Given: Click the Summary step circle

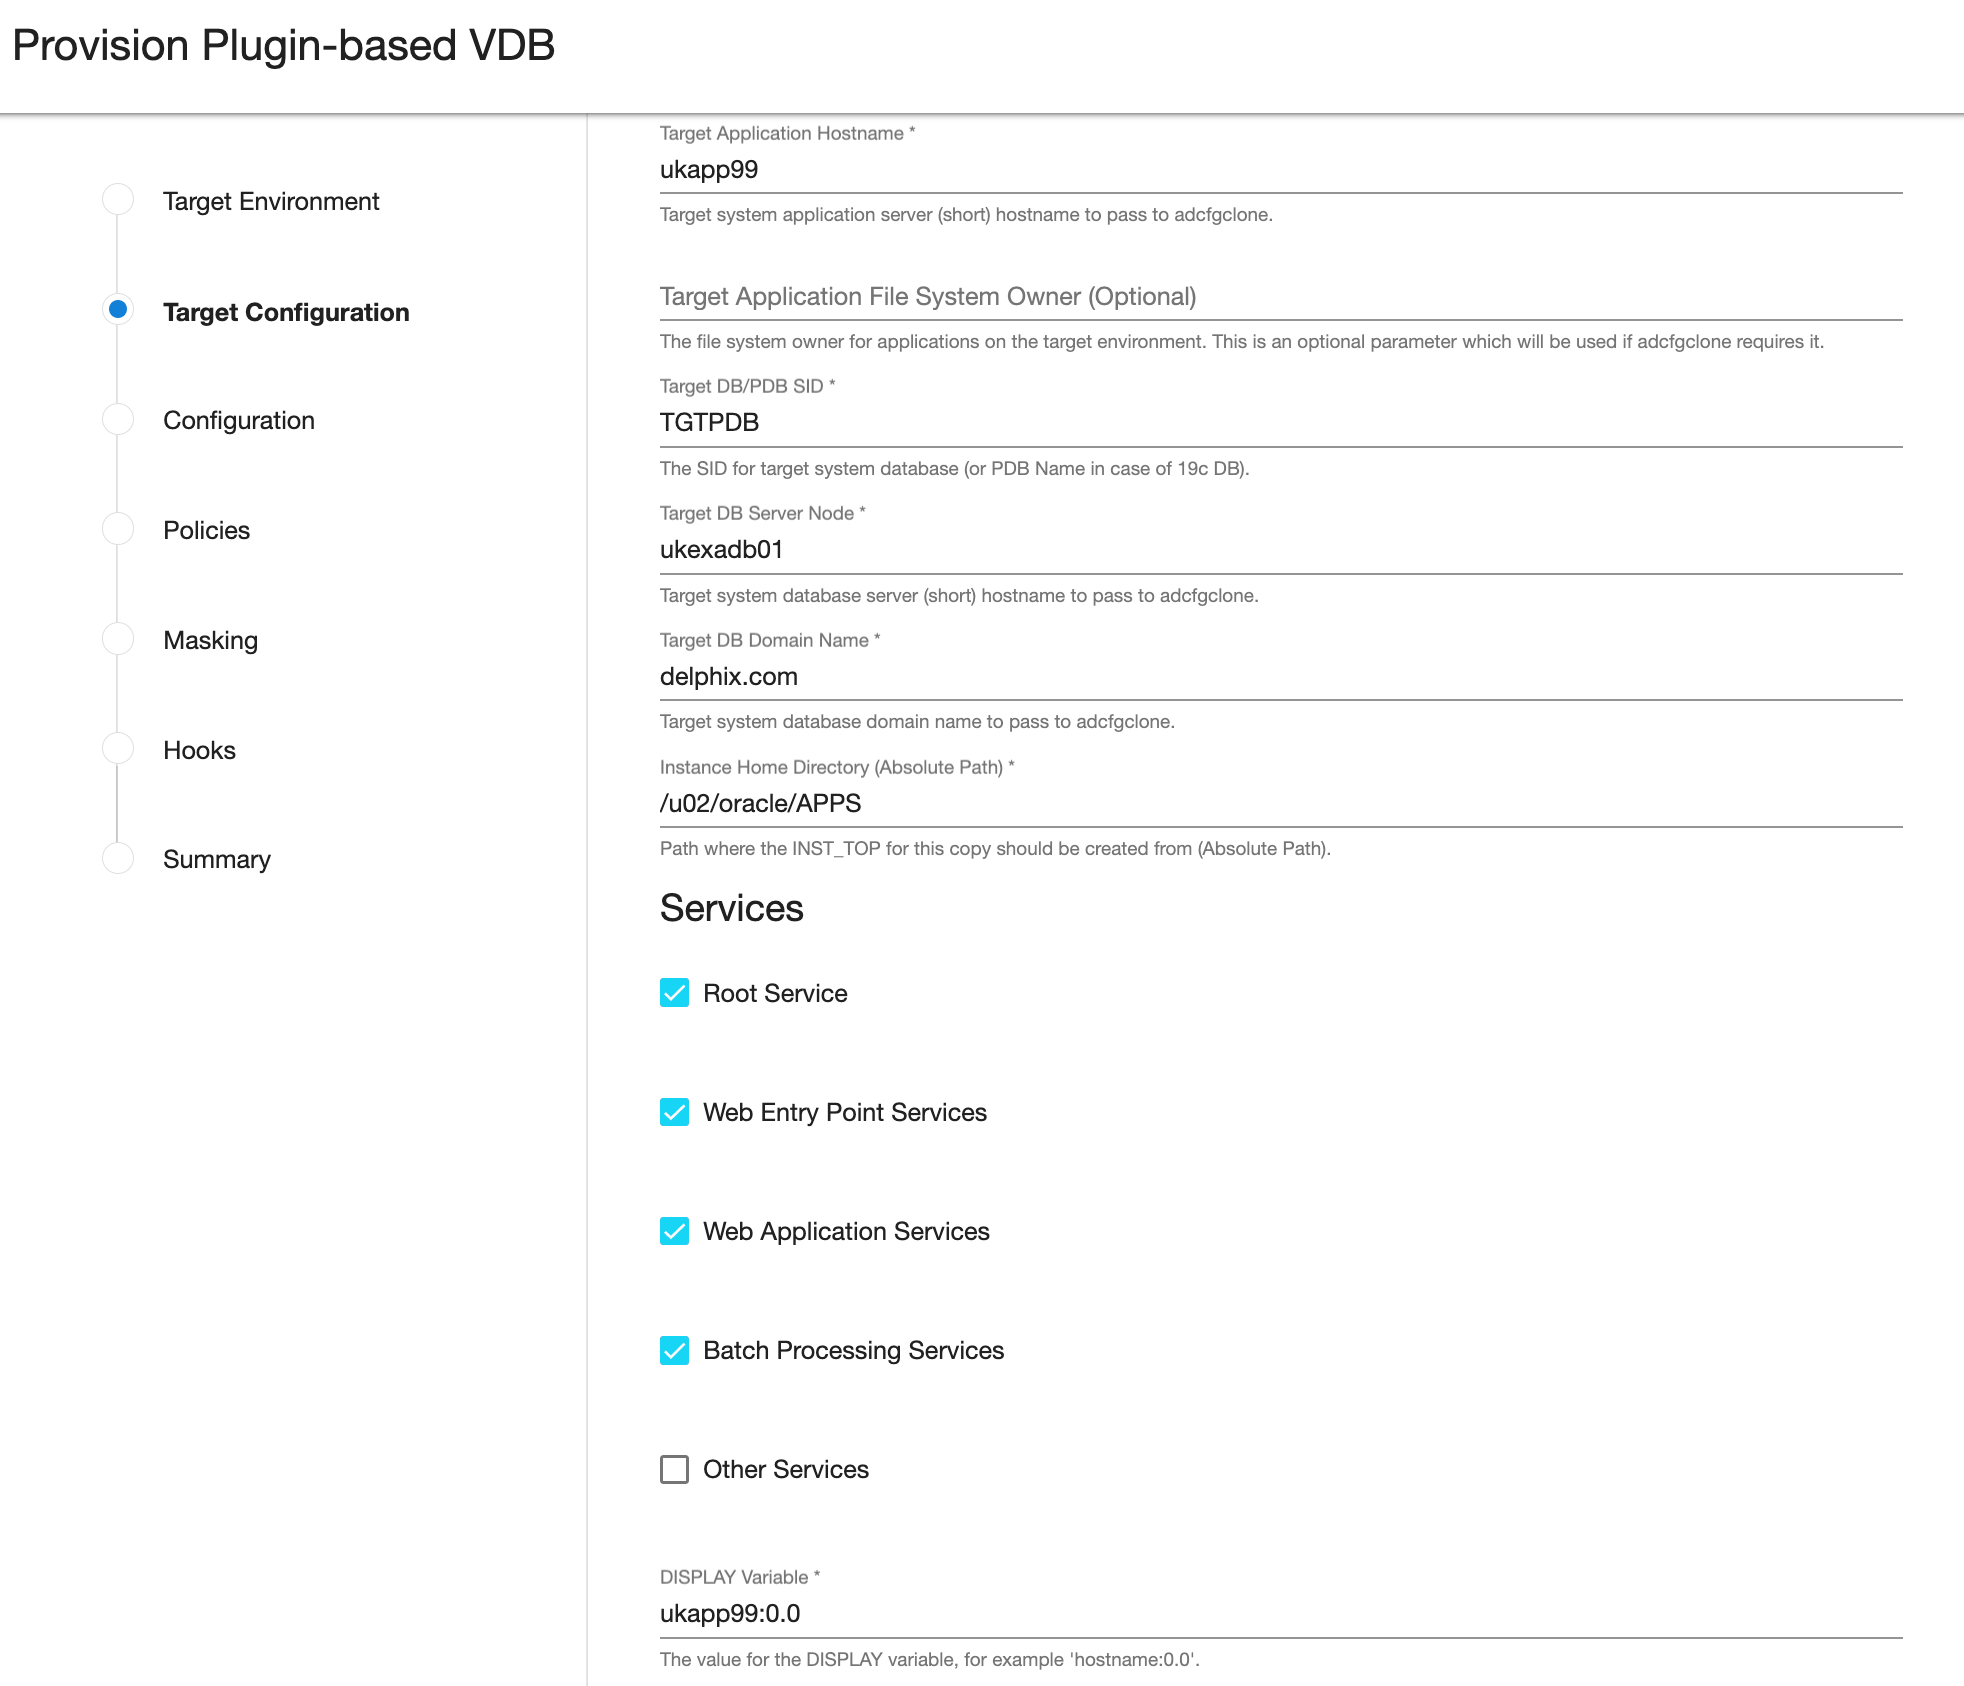Looking at the screenshot, I should pos(118,858).
